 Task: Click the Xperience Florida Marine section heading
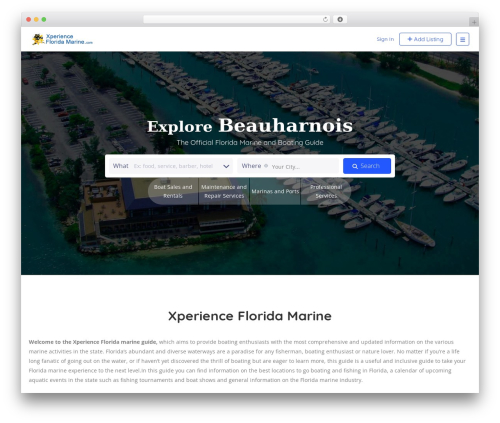pos(250,316)
